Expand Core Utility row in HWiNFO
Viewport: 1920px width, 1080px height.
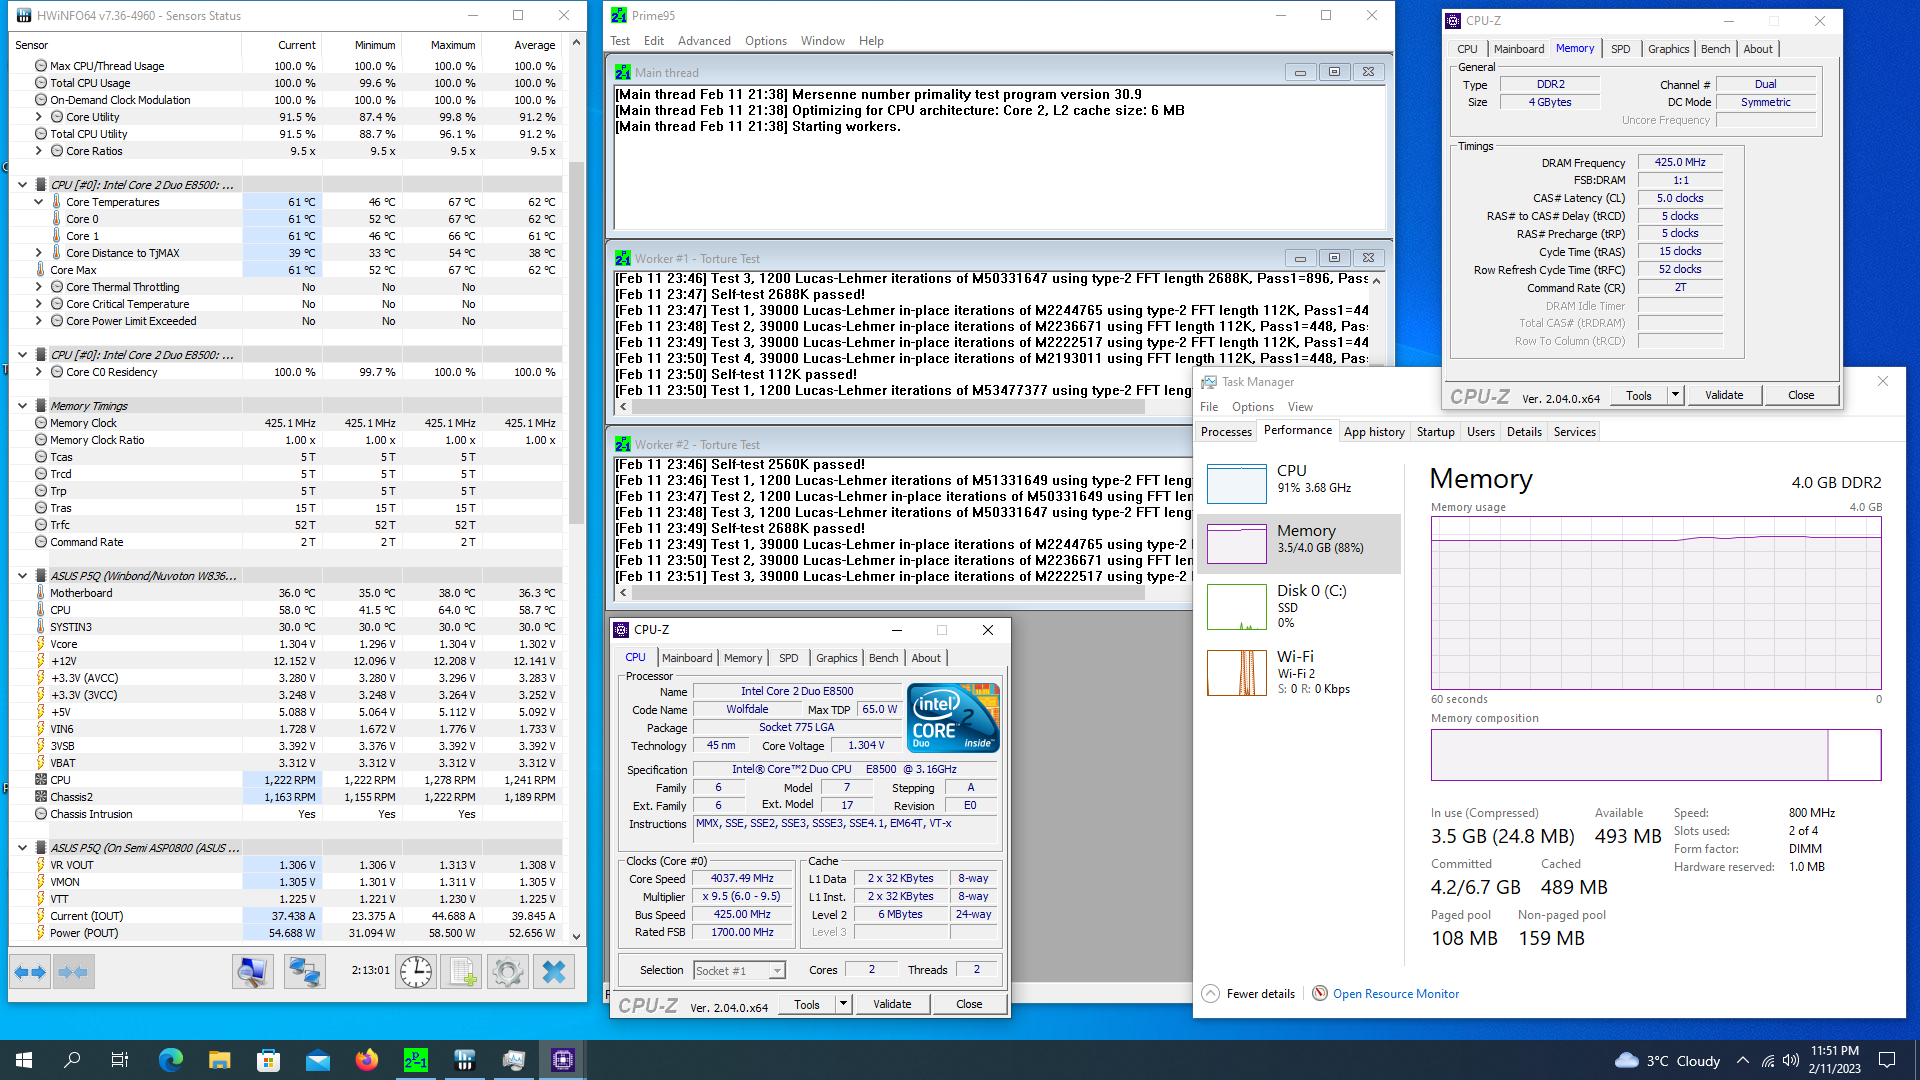38,117
